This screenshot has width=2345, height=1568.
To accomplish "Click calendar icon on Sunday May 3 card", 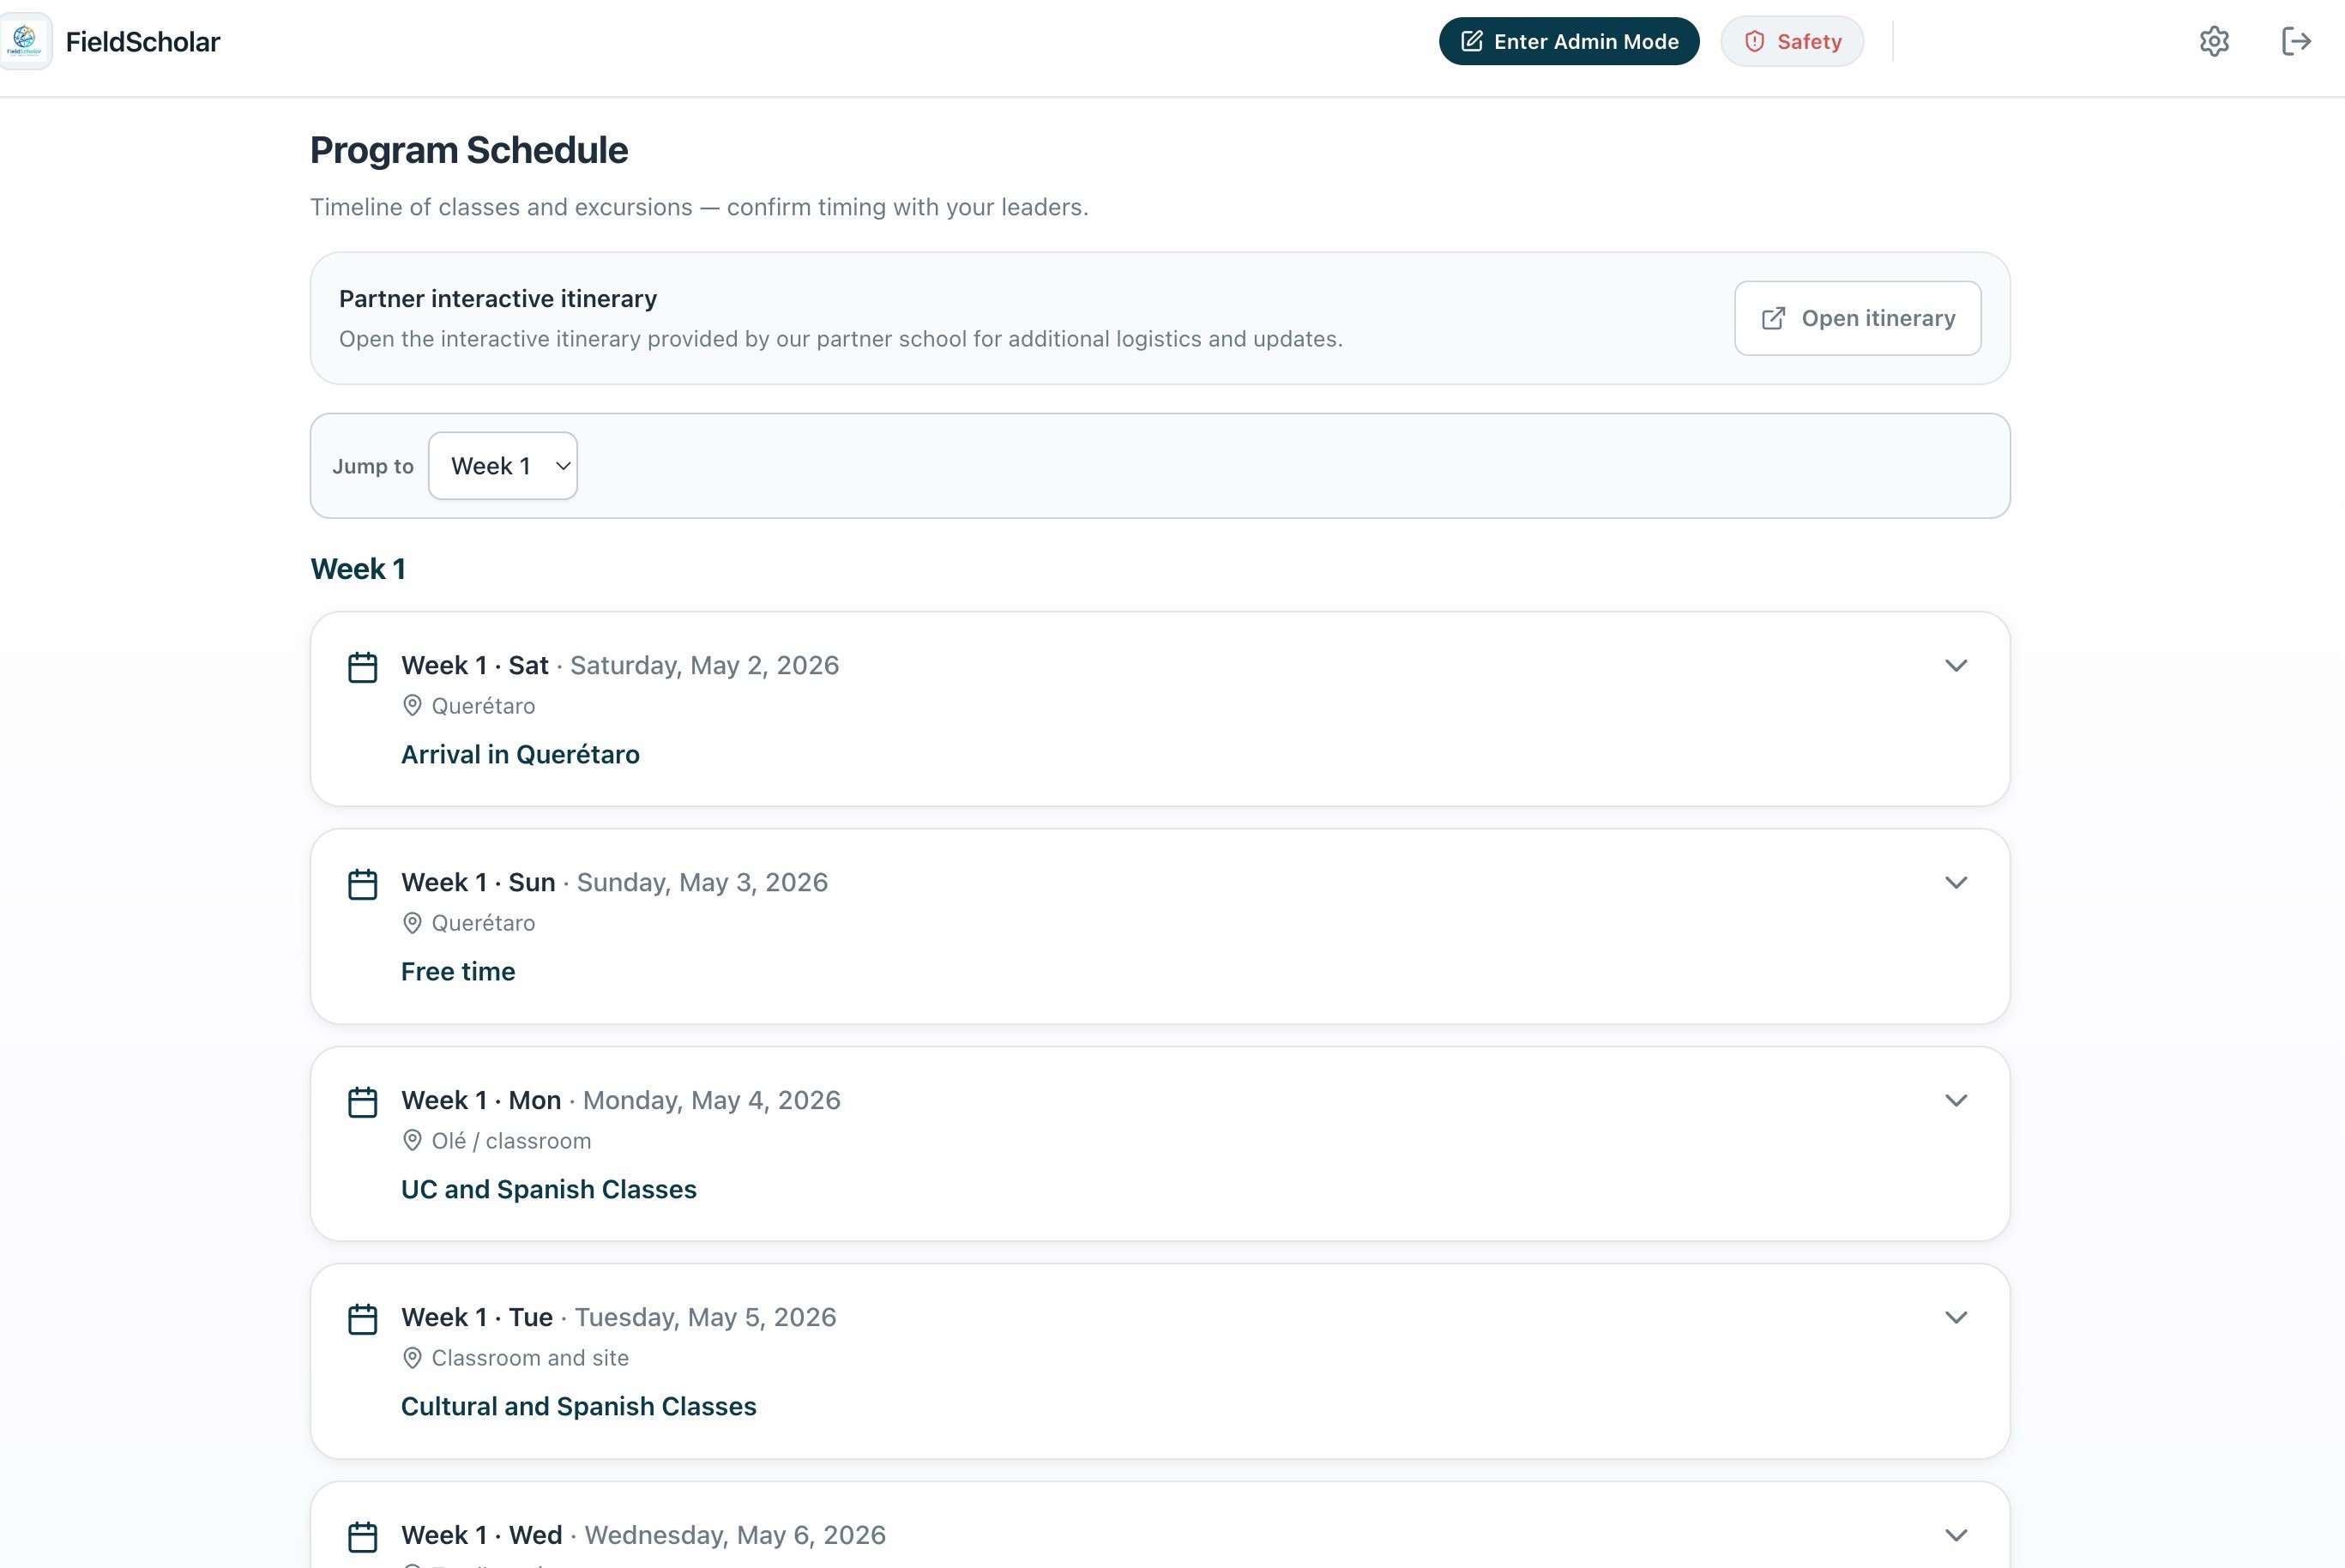I will click(362, 884).
